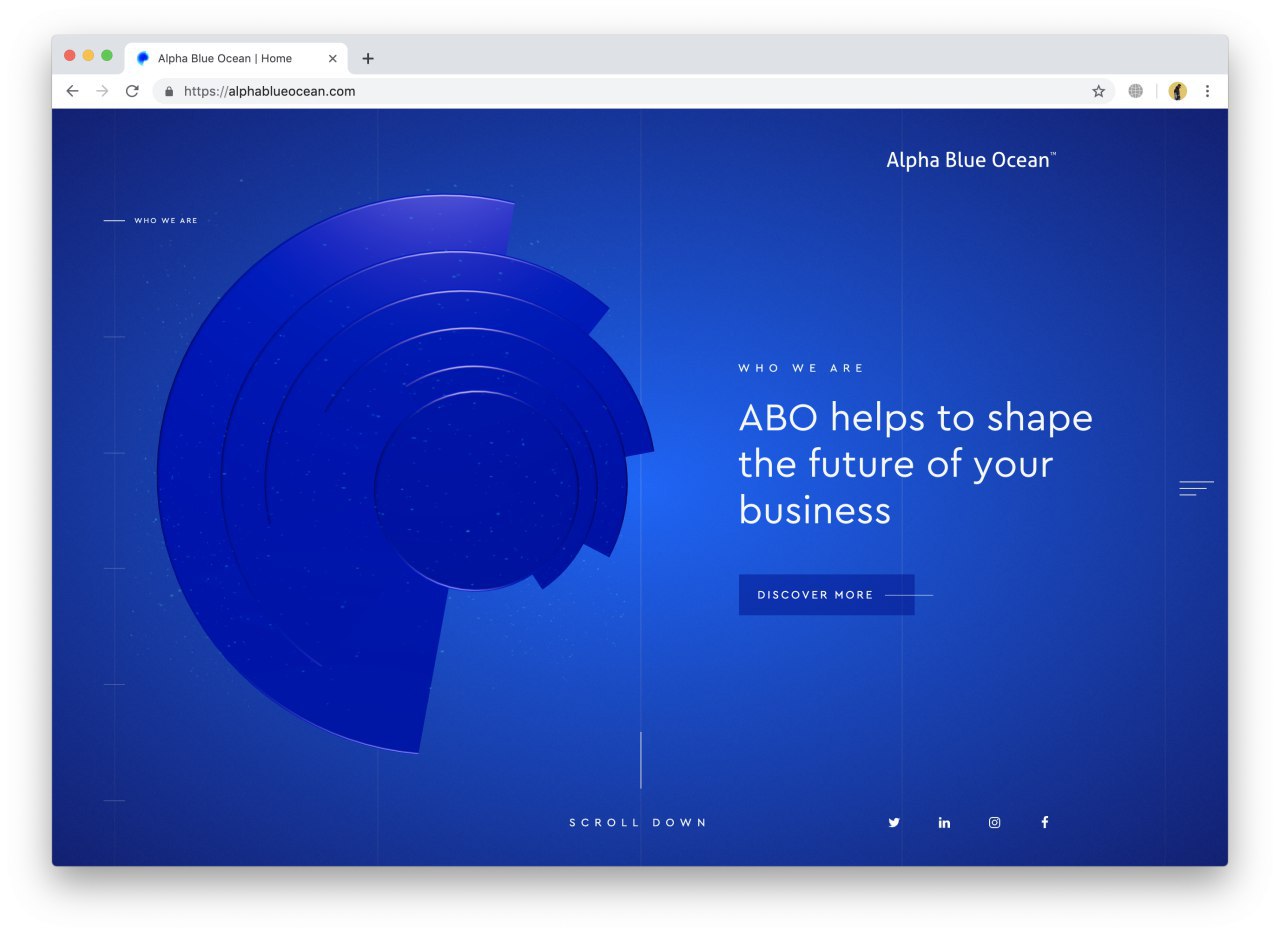
Task: Click the fourth side navigation tick mark
Action: (x=114, y=569)
